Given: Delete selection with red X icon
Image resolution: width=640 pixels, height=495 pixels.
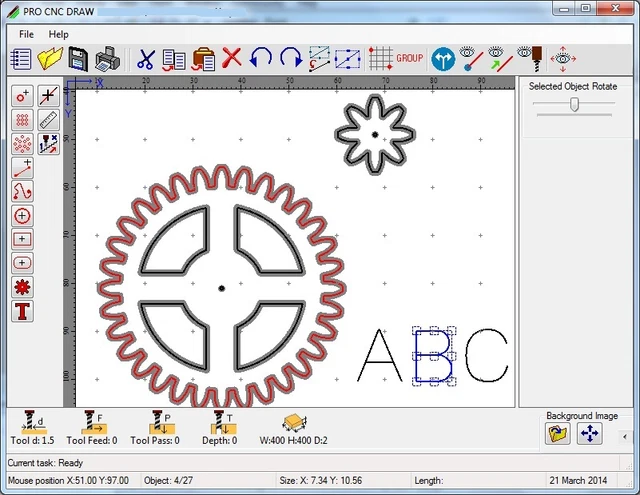Looking at the screenshot, I should click(232, 58).
